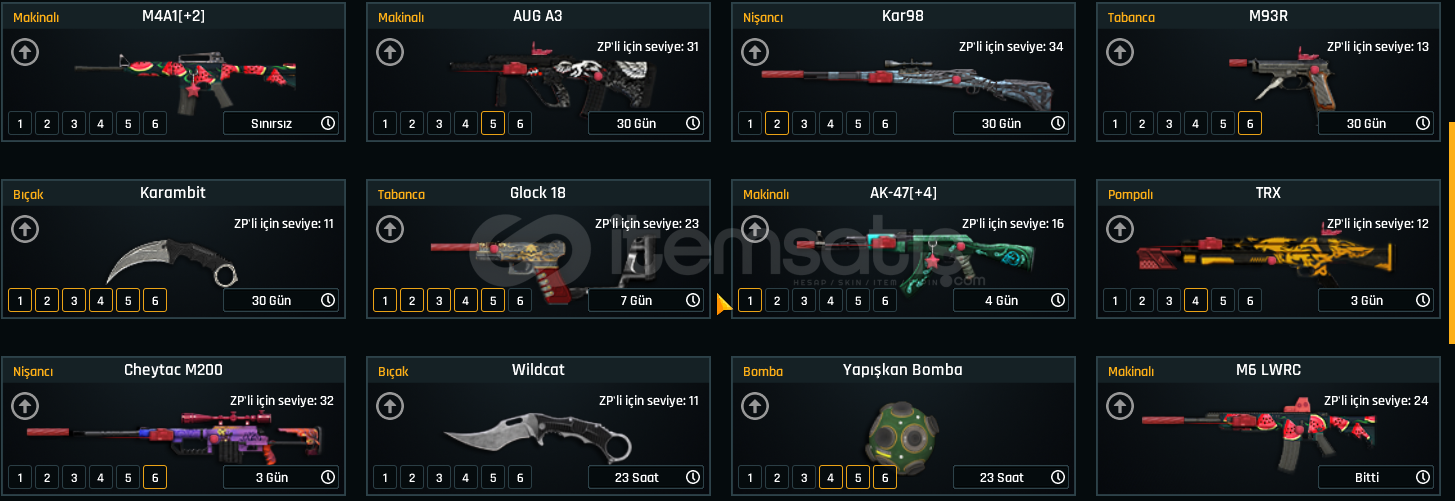Viewport: 1455px width, 501px height.
Task: Click the upgrade arrow icon on AUG A3 card
Action: (390, 52)
